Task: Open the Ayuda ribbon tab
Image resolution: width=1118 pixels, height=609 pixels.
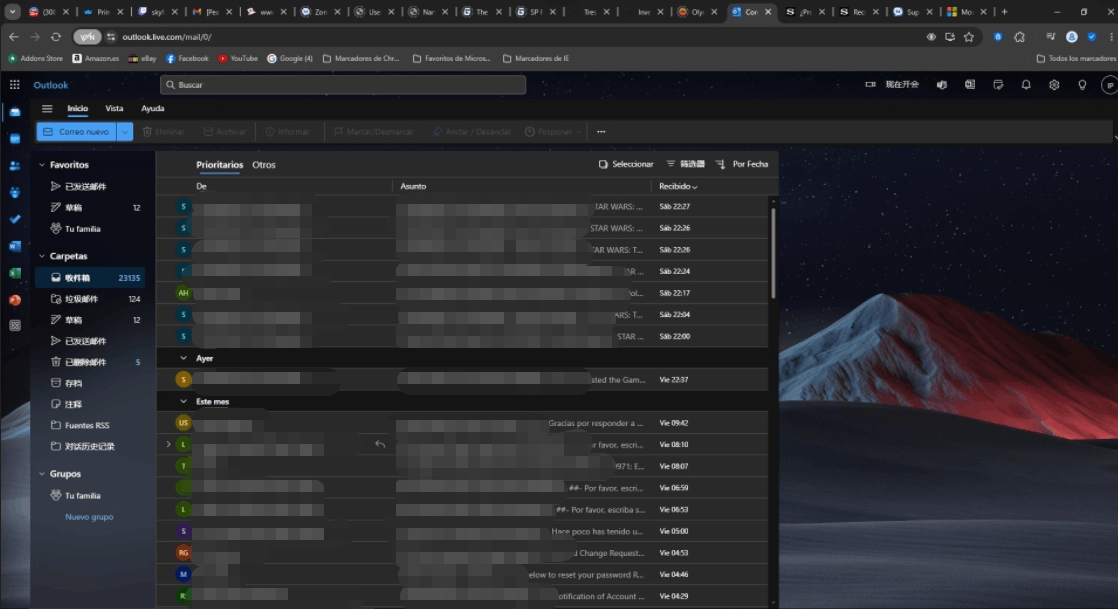Action: [153, 108]
